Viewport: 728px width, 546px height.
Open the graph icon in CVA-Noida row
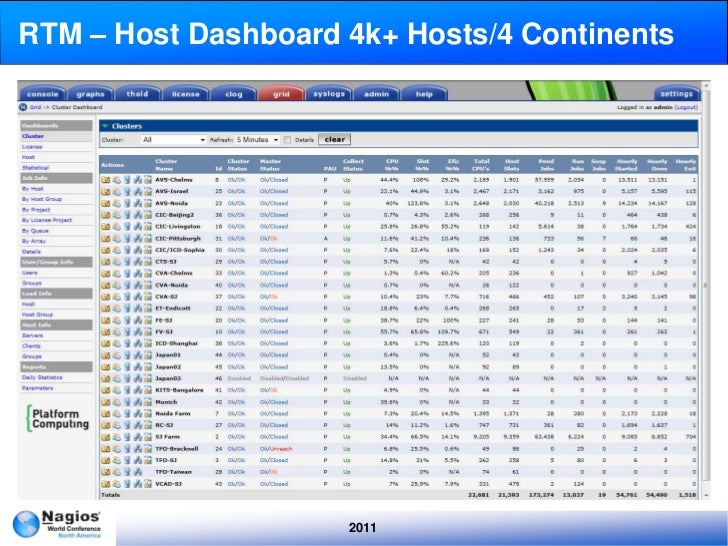(148, 285)
